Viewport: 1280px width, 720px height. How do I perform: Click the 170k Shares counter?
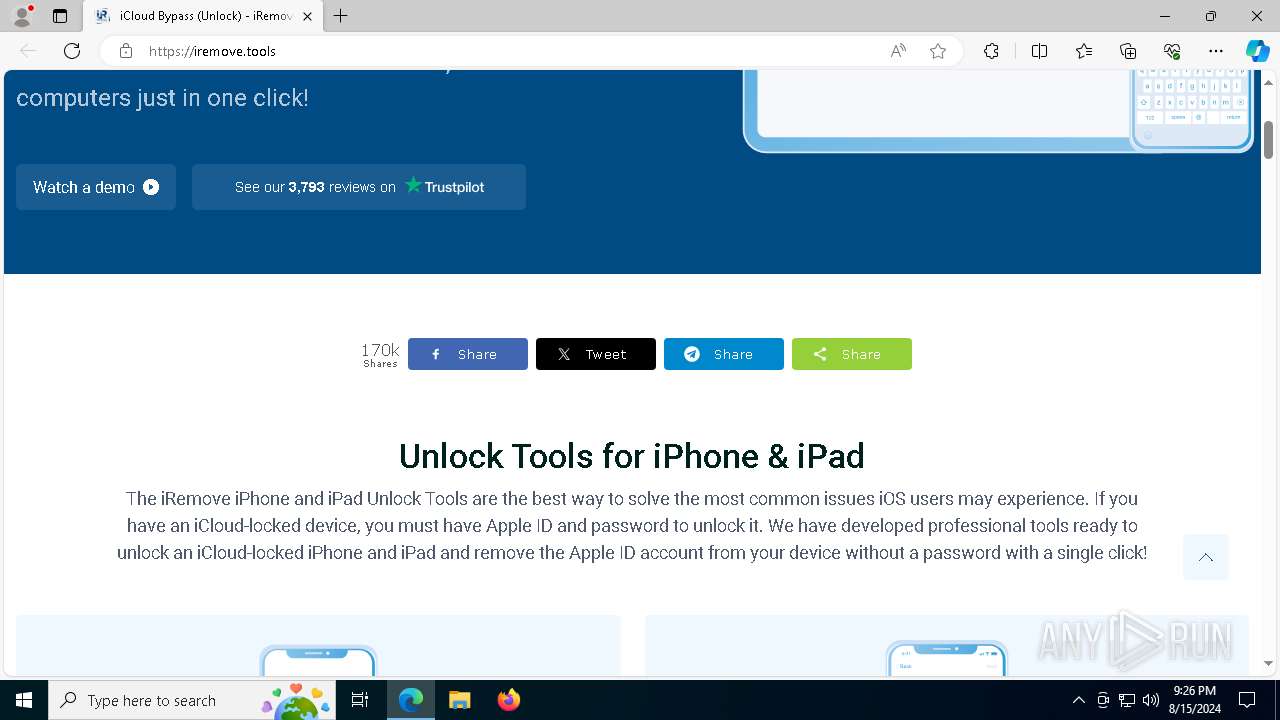[x=380, y=354]
